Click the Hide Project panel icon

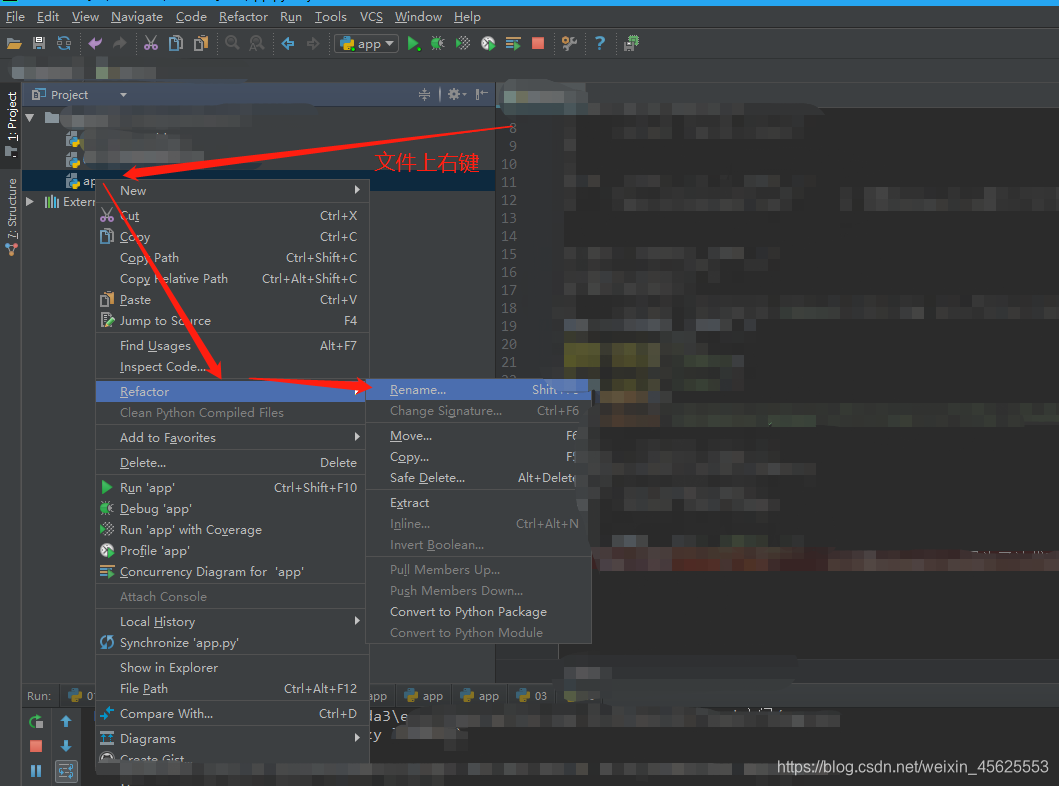point(481,95)
